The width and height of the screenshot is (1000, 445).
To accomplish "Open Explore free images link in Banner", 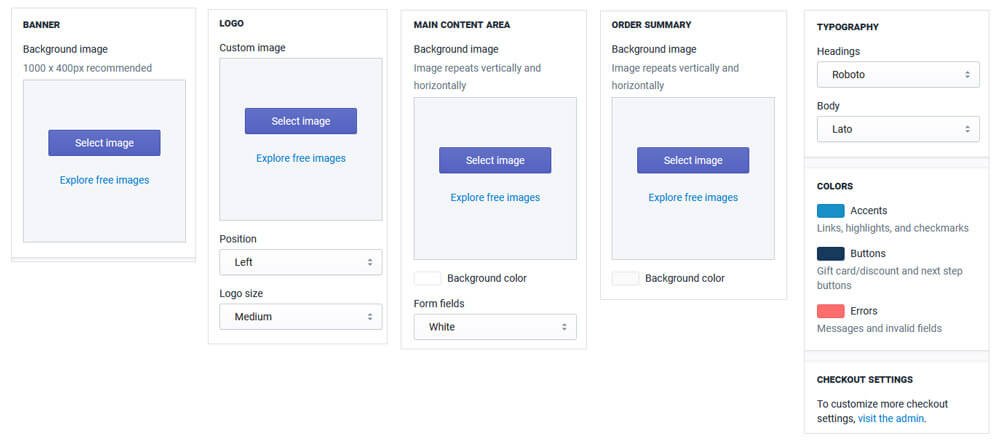I will click(x=104, y=180).
